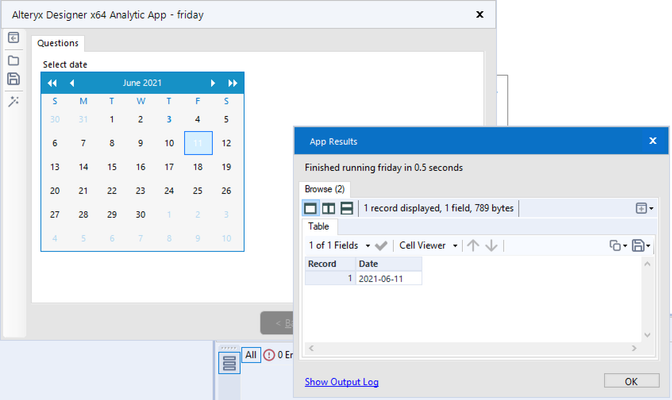The height and width of the screenshot is (400, 672).
Task: Expand the new window options dropdown arrow
Action: (651, 209)
